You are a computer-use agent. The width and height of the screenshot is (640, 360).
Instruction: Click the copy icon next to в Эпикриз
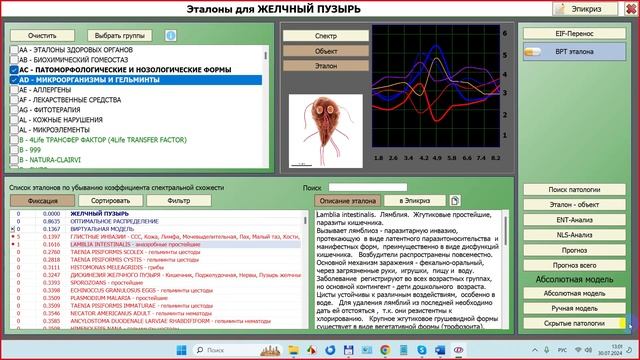point(455,200)
